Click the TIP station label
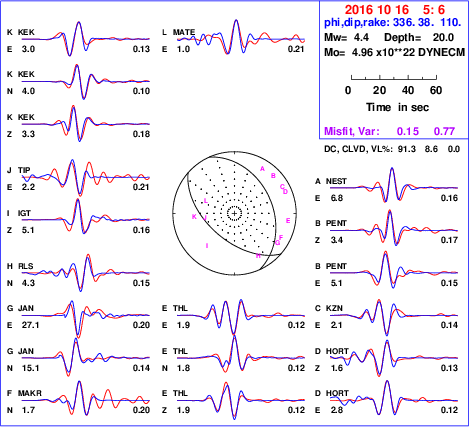This screenshot has height=427, width=469. coord(24,170)
